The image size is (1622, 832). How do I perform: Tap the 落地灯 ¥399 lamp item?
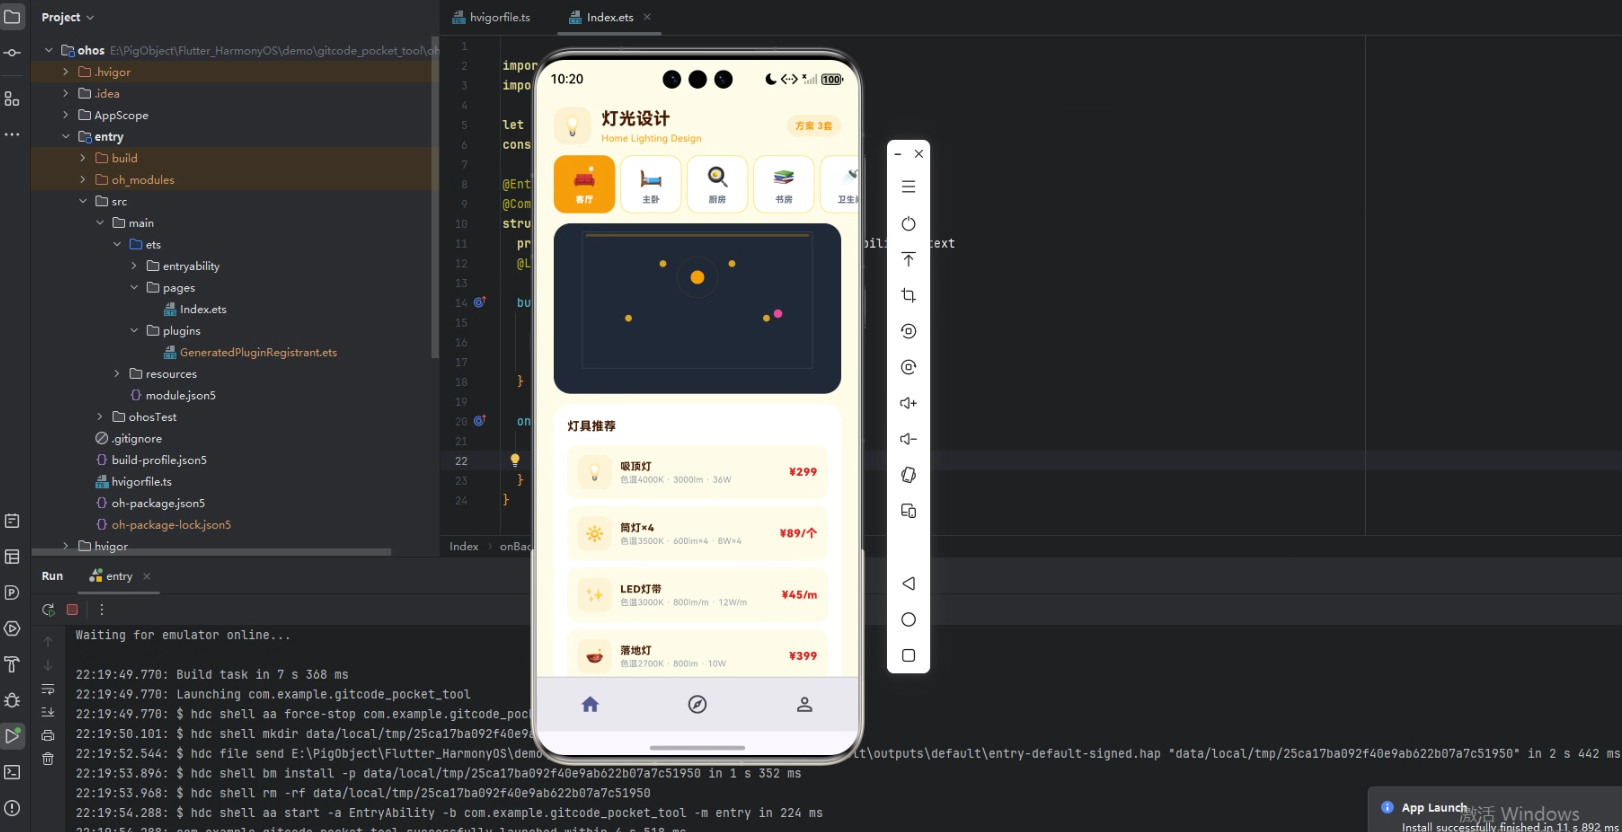coord(697,655)
